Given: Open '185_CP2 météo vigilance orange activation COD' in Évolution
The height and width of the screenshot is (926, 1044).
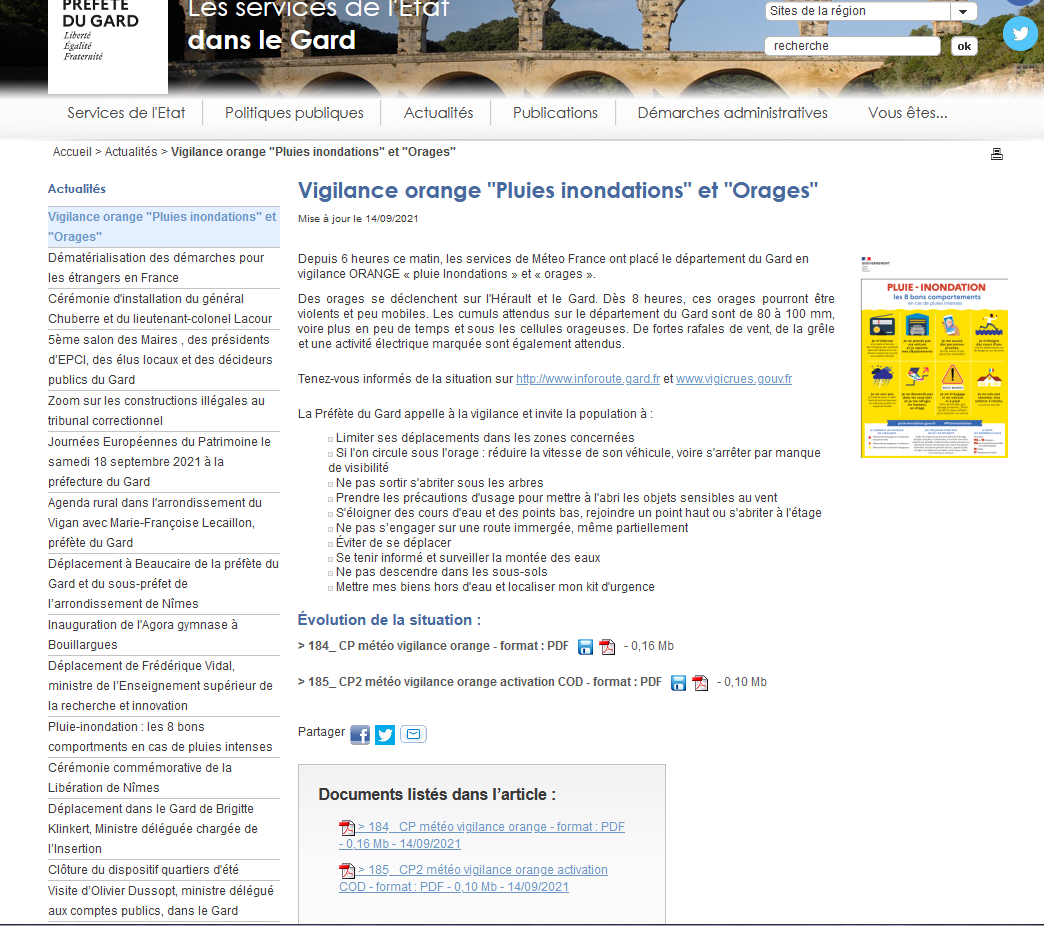Looking at the screenshot, I should point(480,682).
